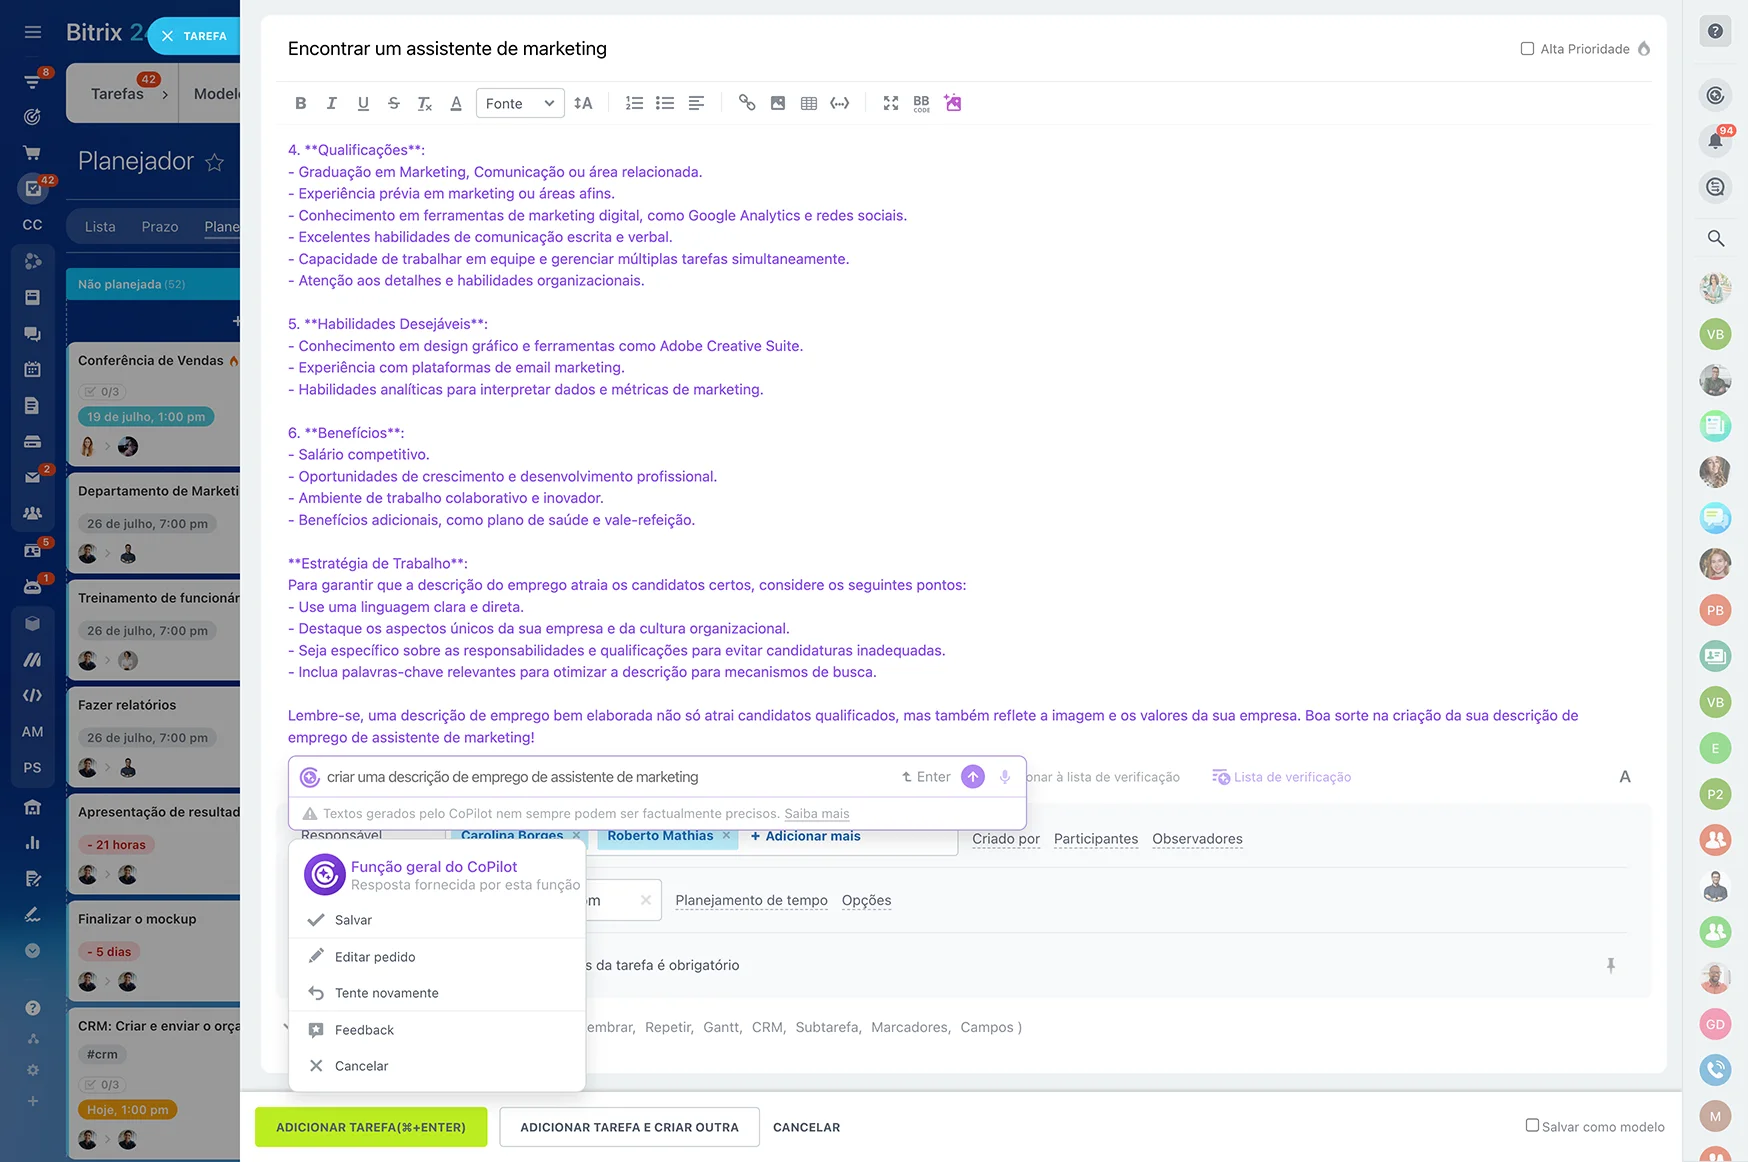Open the Fonte dropdown

pyautogui.click(x=520, y=103)
